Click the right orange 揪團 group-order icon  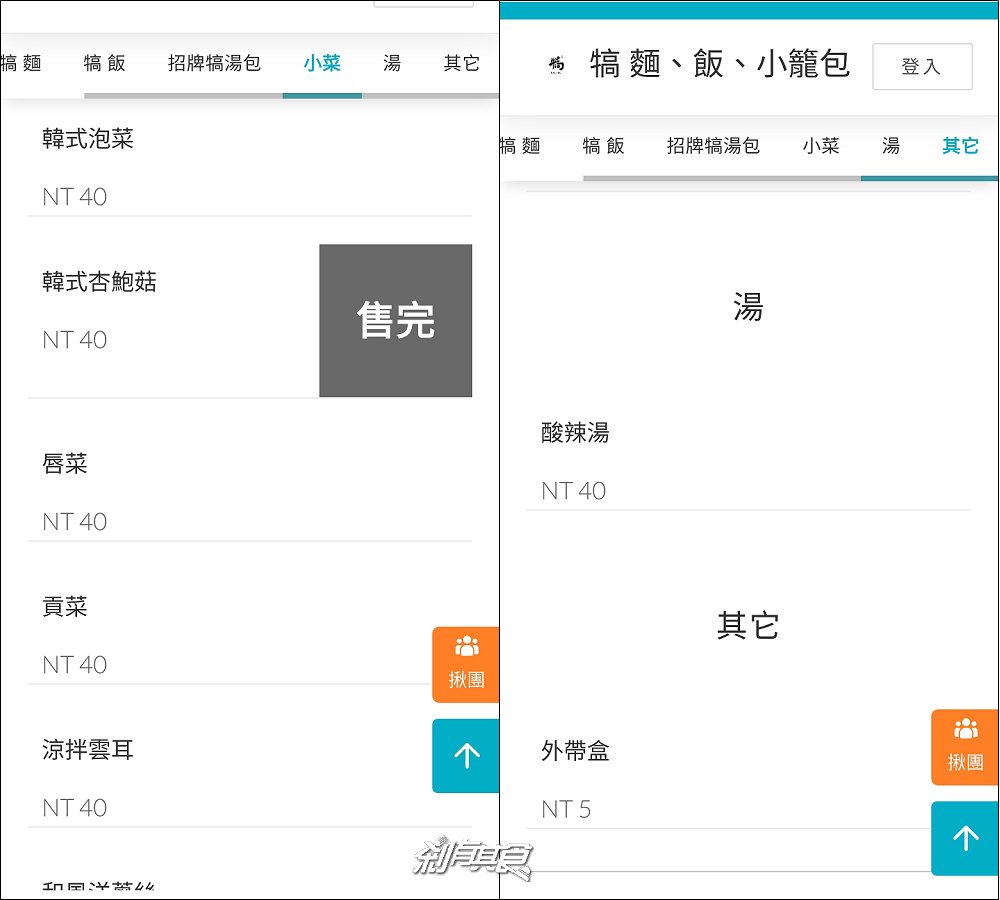pos(965,747)
